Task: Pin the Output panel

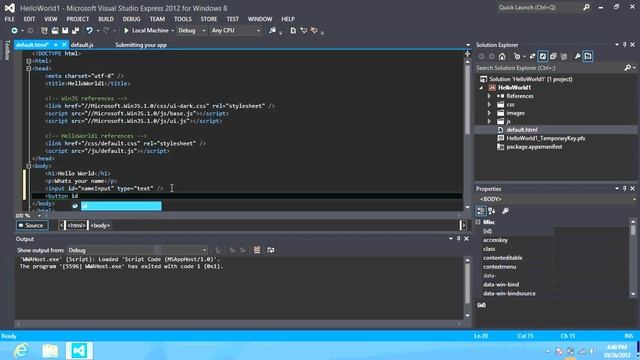Action: (458, 239)
